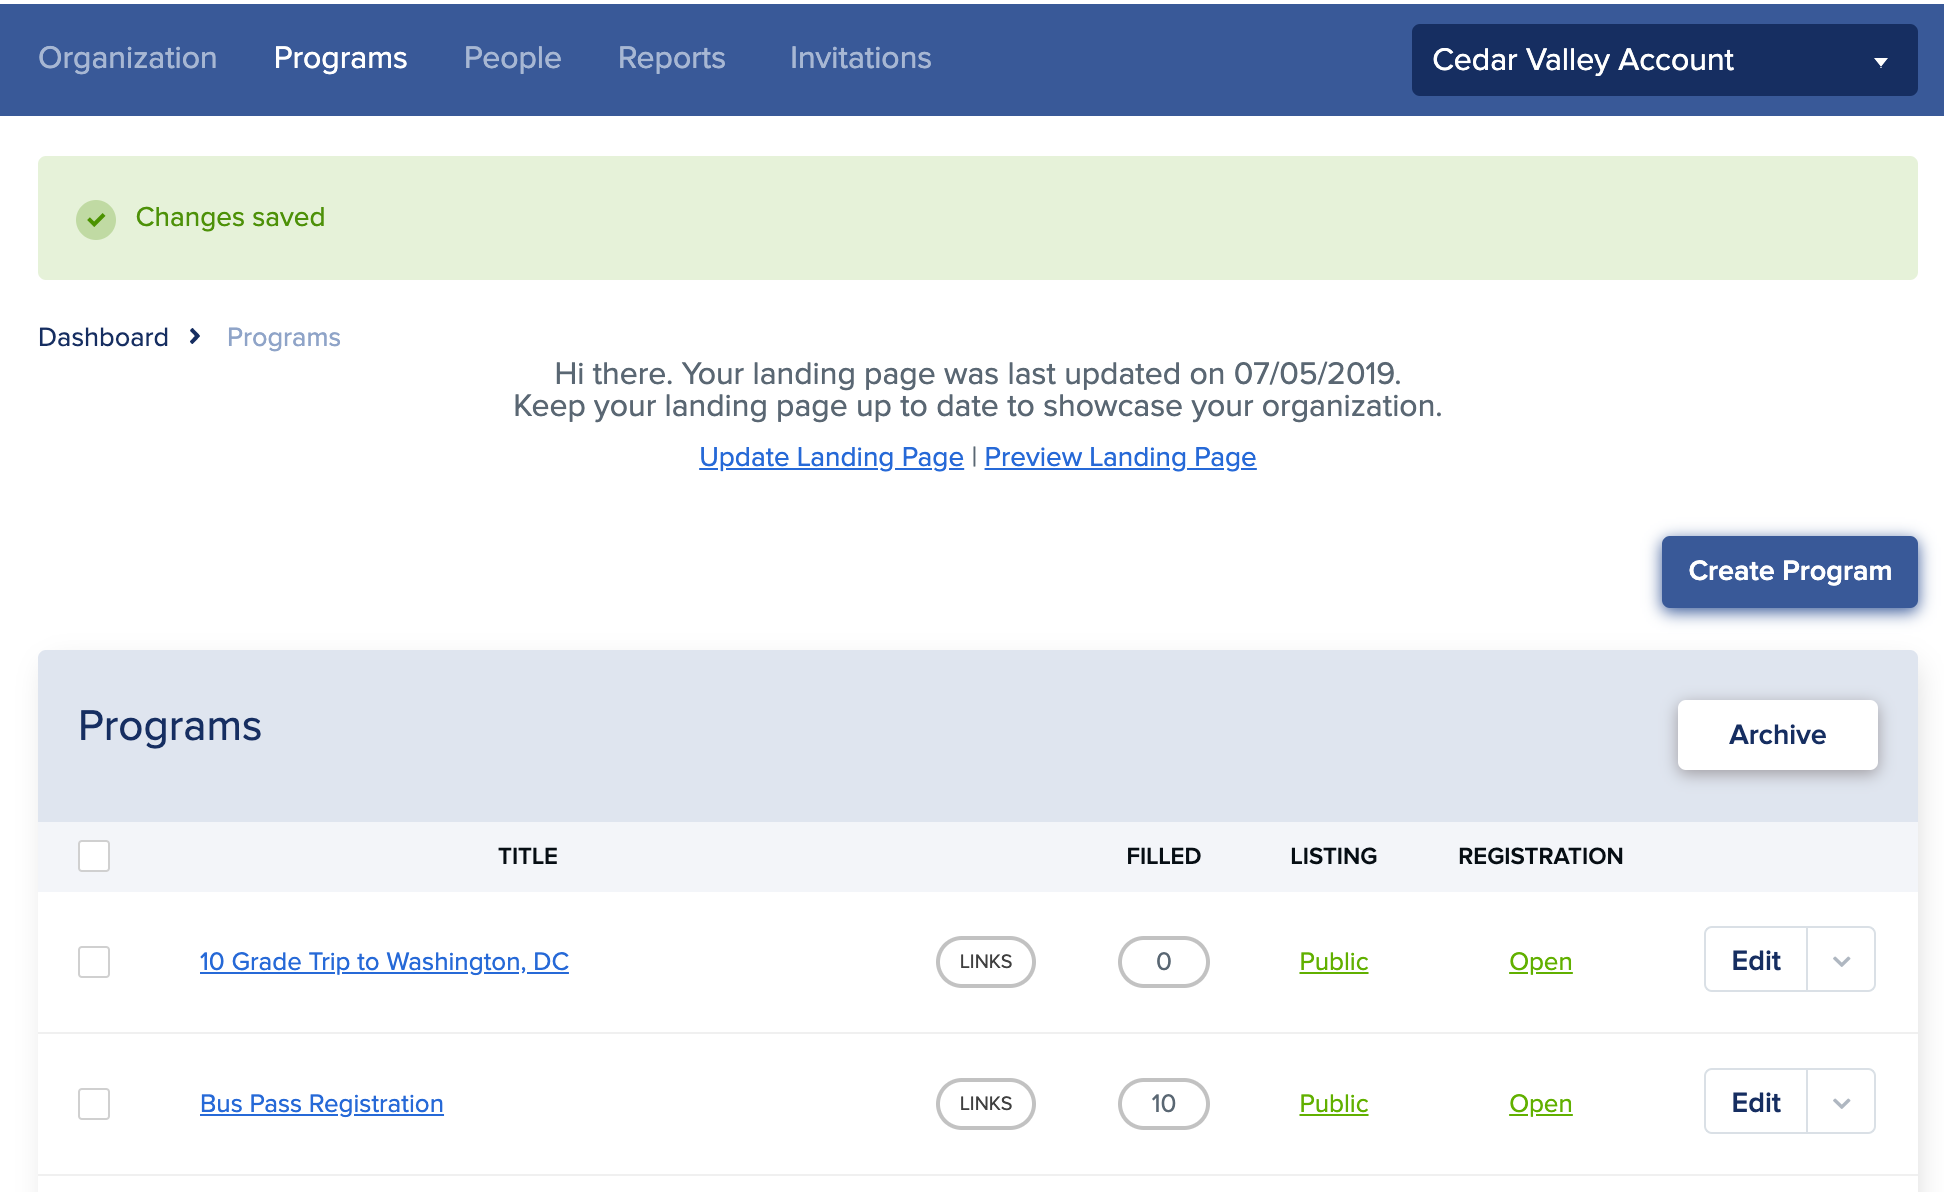Viewport: 1944px width, 1192px height.
Task: Open the Update Landing Page link
Action: pos(831,457)
